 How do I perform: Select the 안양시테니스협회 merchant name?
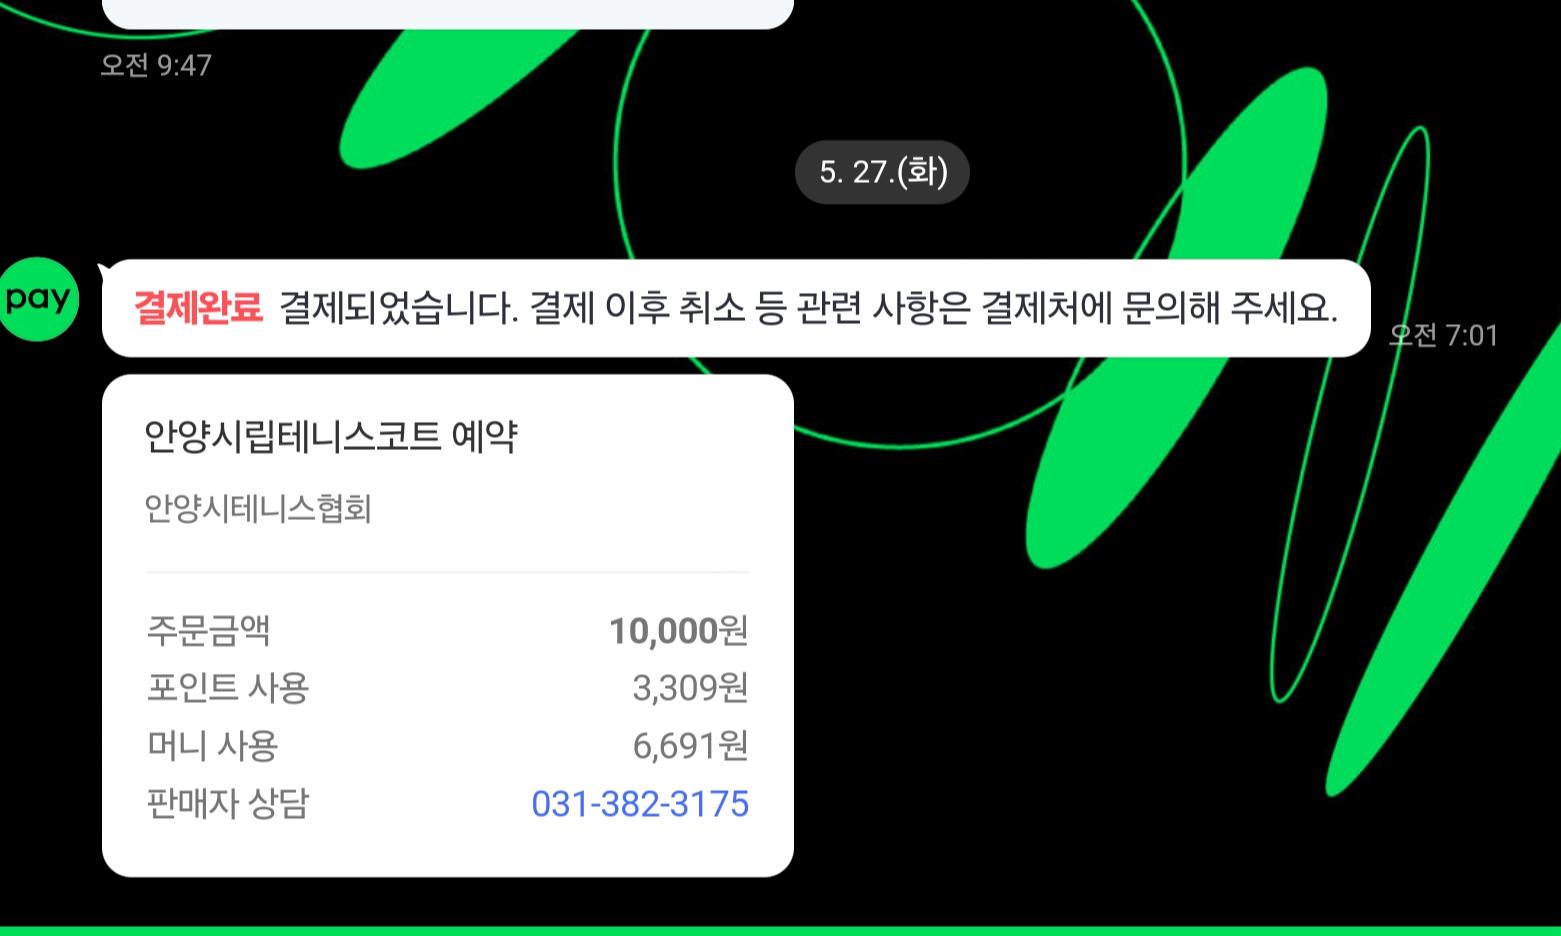pos(258,509)
